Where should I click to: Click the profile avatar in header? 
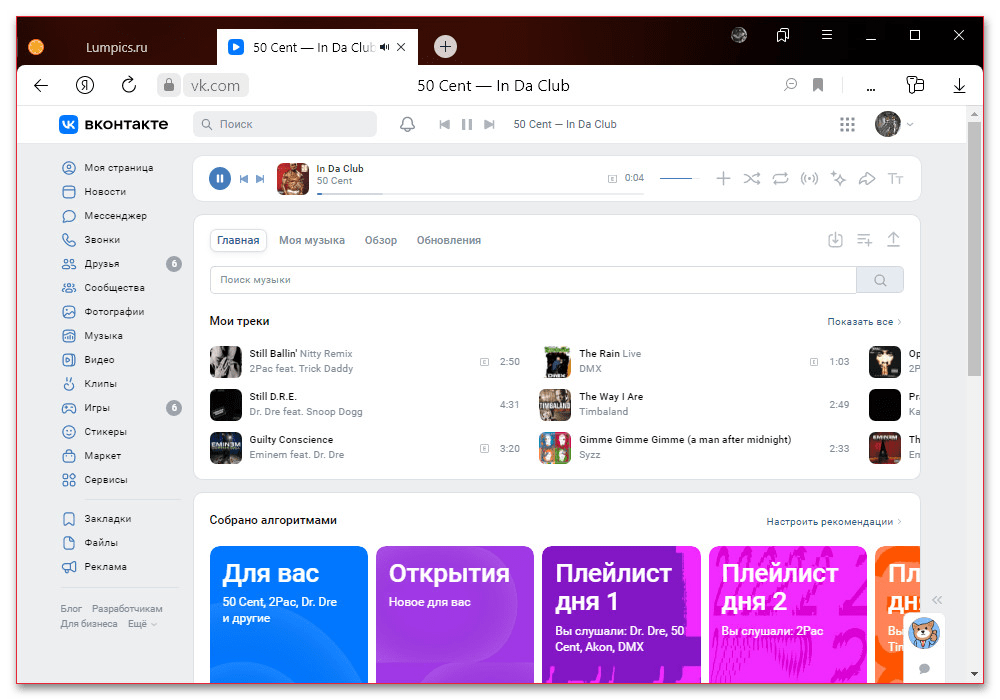click(x=887, y=124)
